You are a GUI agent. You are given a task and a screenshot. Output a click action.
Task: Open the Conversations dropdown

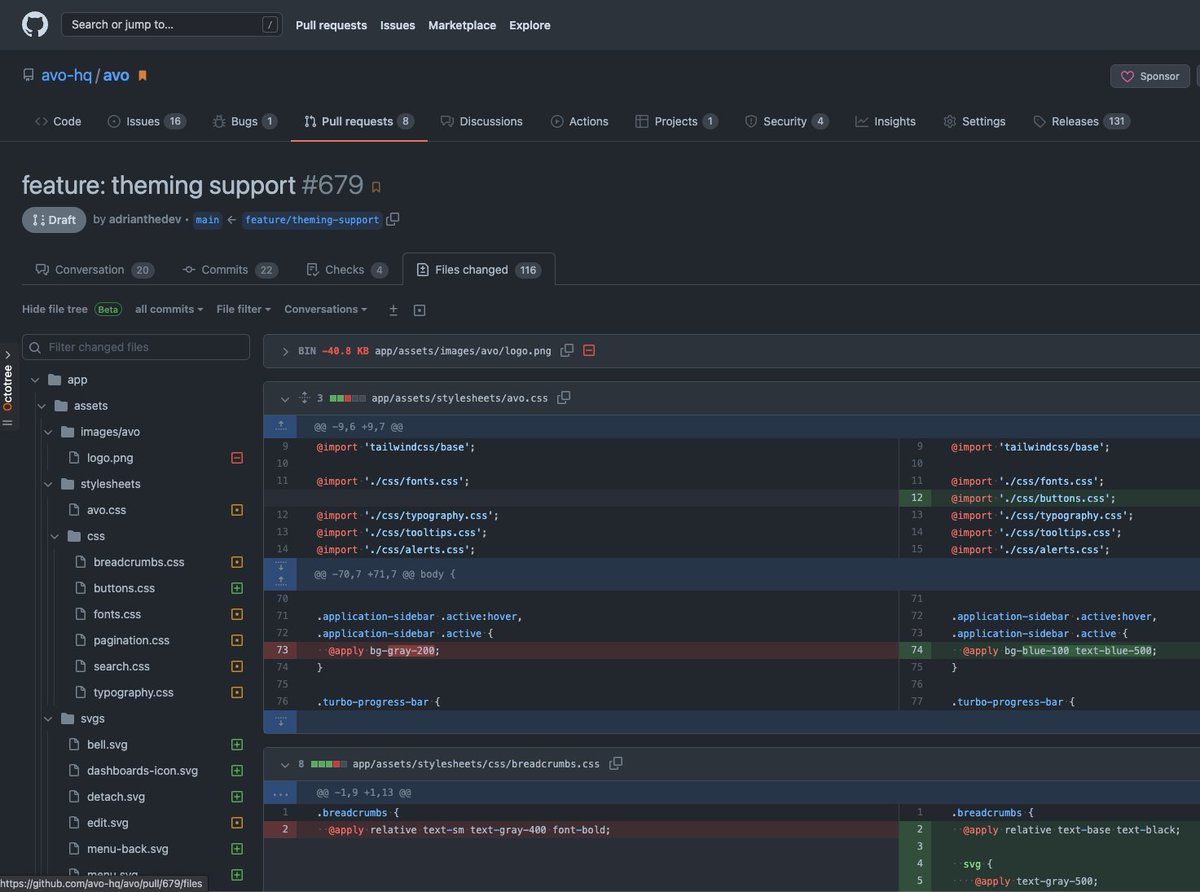coord(325,309)
